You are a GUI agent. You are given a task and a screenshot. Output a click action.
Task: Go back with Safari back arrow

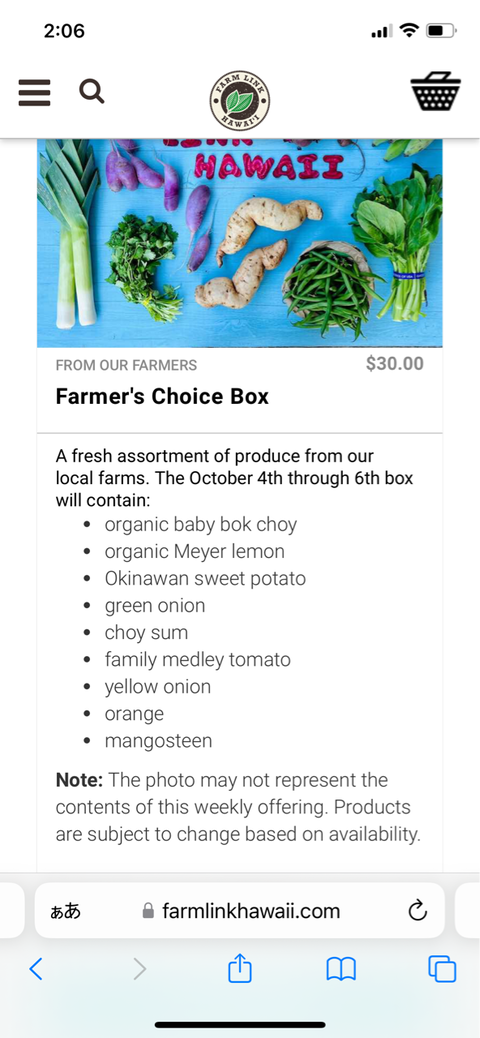pos(36,969)
